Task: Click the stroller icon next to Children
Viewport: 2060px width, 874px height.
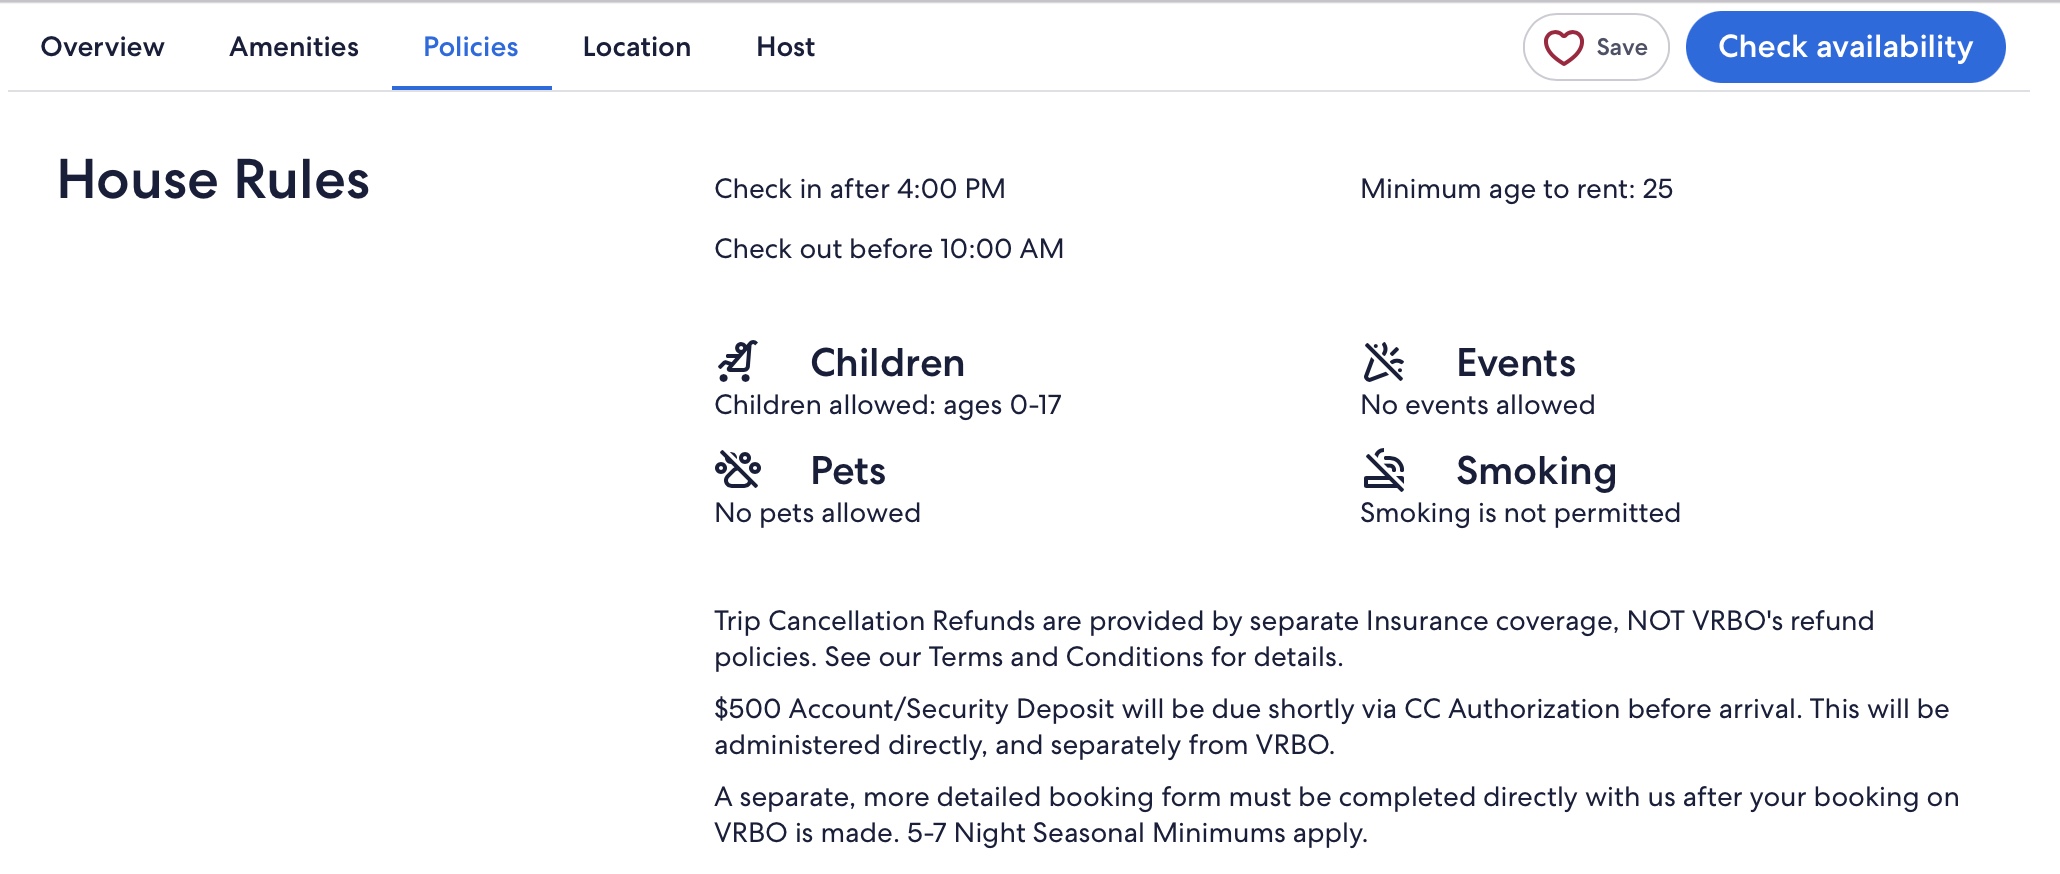Action: [x=738, y=362]
